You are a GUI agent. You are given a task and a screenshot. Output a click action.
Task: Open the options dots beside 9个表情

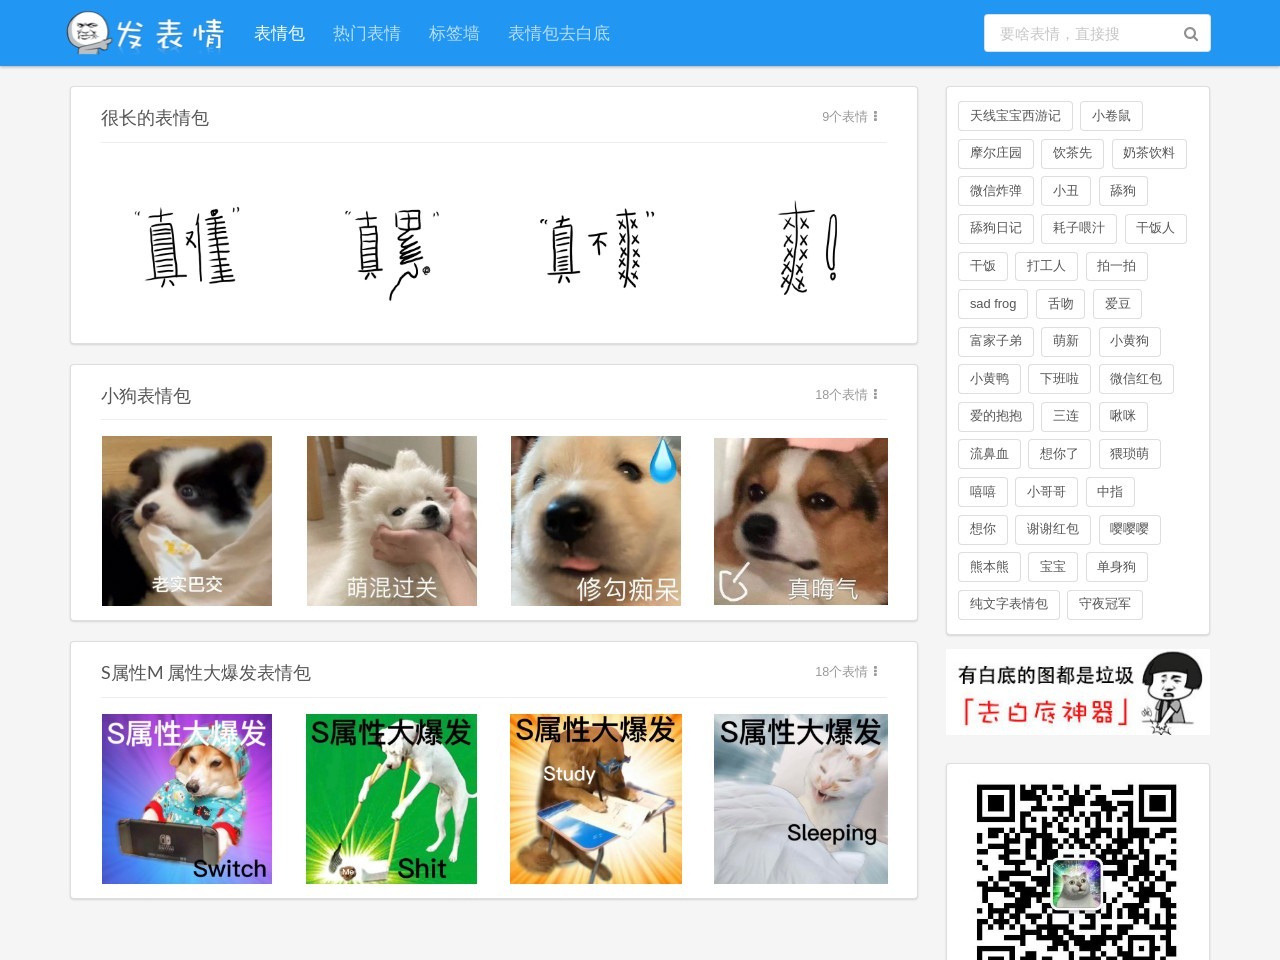pos(875,117)
